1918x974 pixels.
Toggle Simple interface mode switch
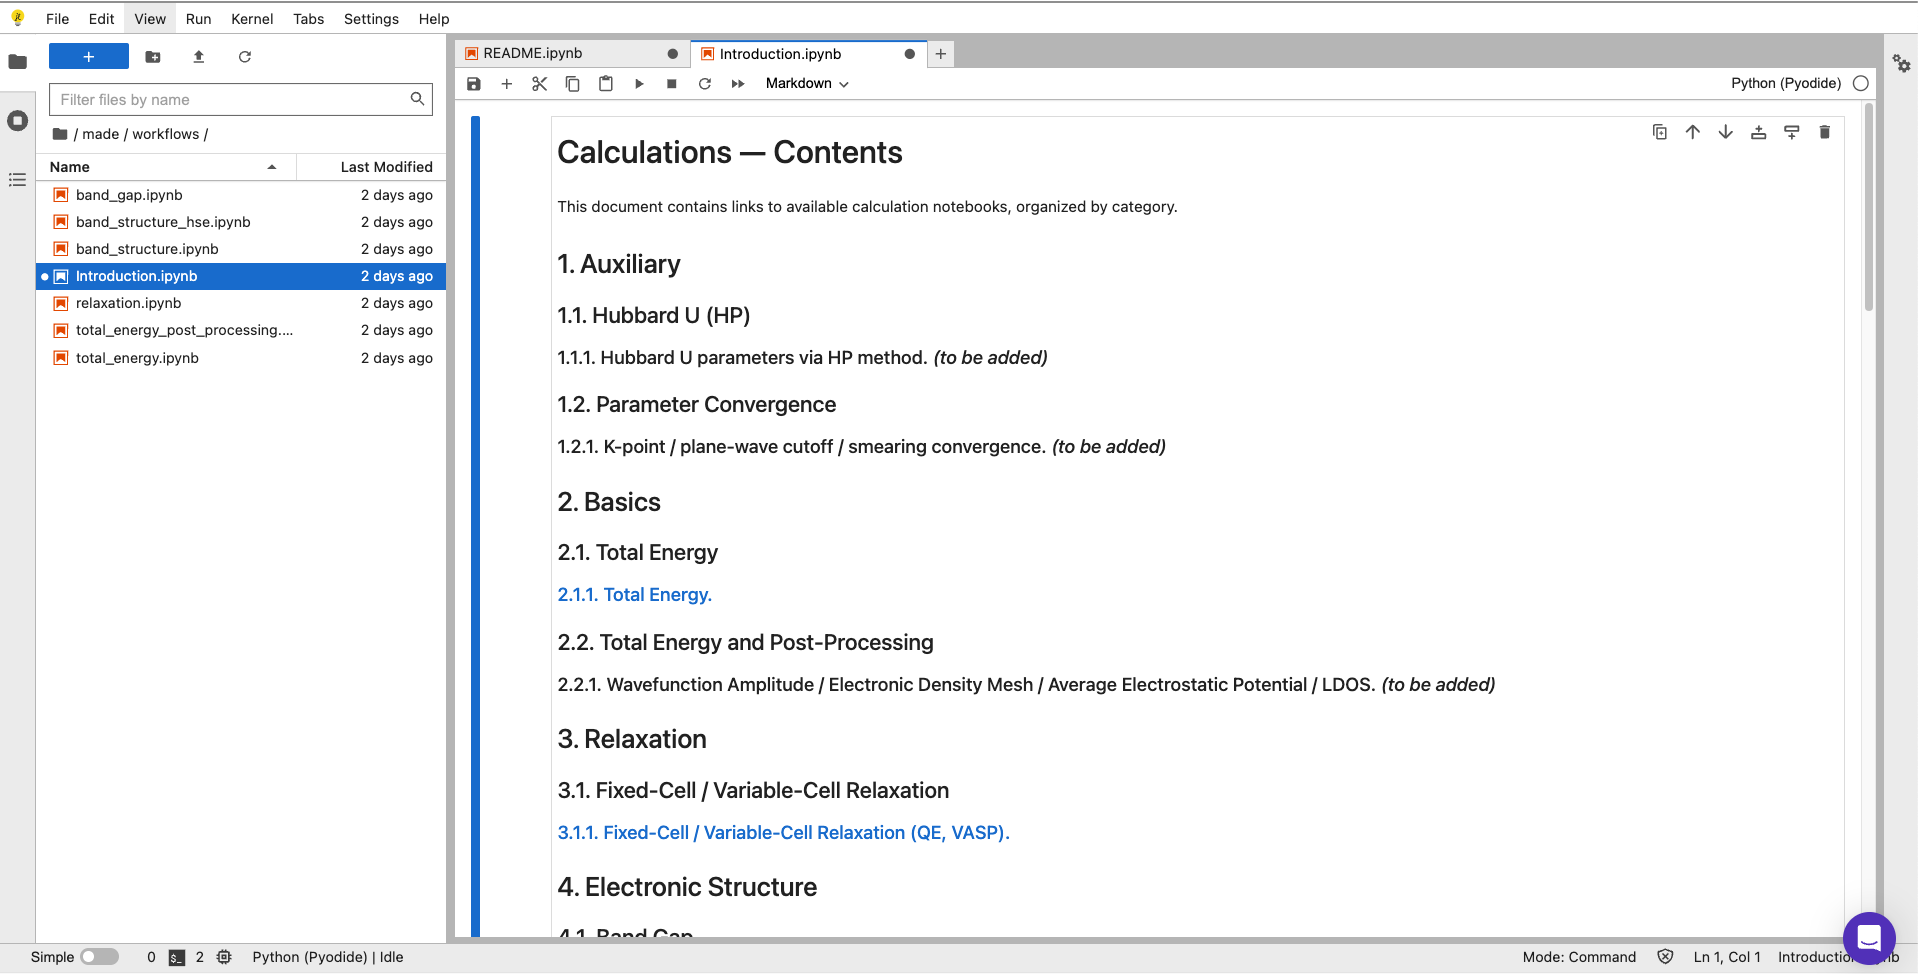point(99,957)
